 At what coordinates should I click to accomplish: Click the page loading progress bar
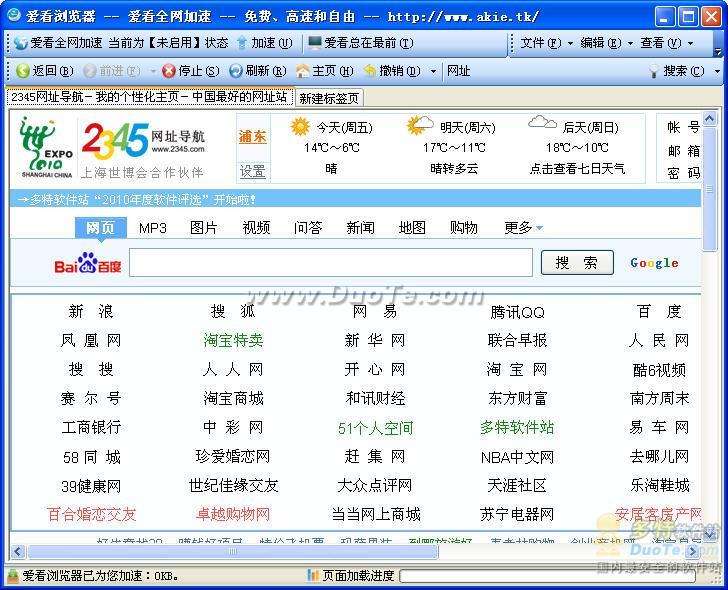coord(547,576)
